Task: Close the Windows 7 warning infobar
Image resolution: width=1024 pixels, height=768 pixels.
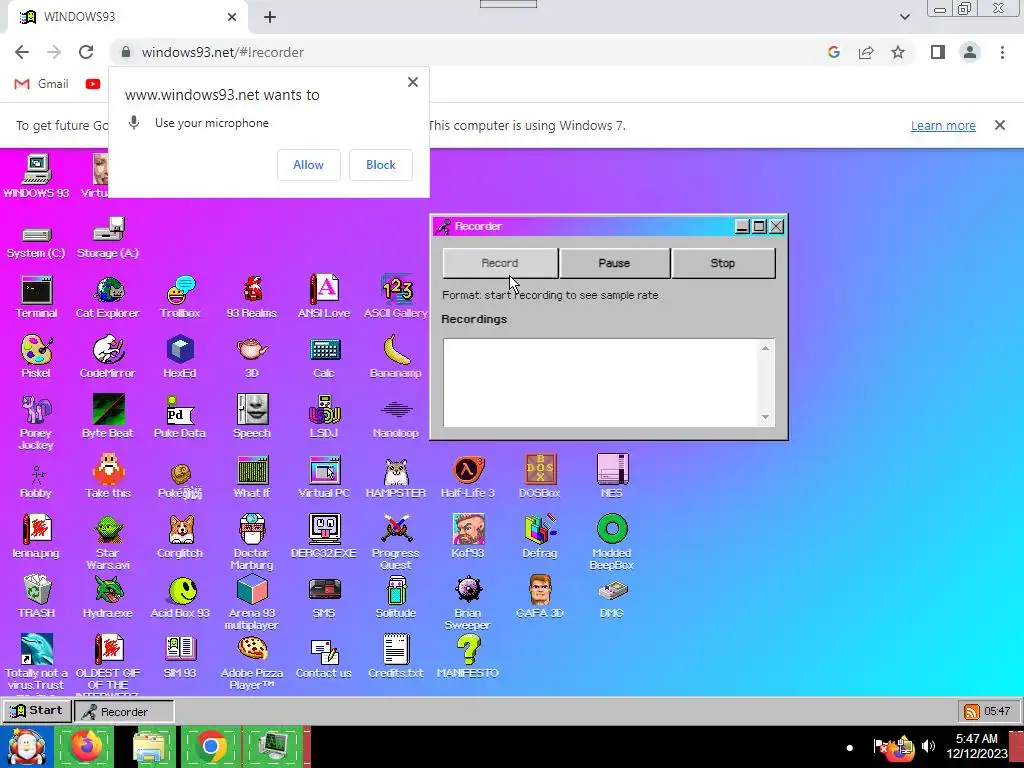Action: click(x=1000, y=125)
